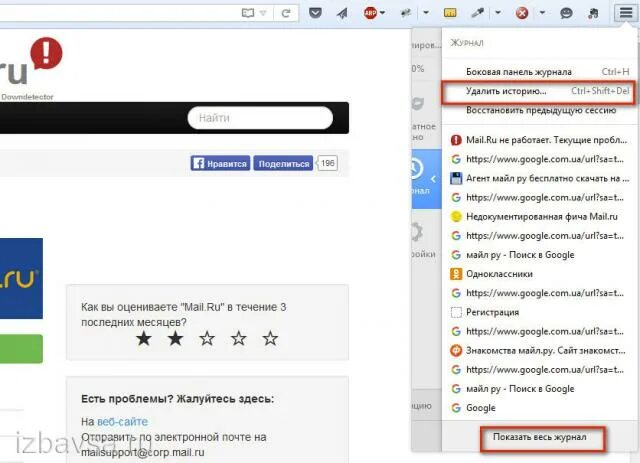This screenshot has height=463, width=640.
Task: Rate Mail.Ru with one star
Action: click(144, 338)
